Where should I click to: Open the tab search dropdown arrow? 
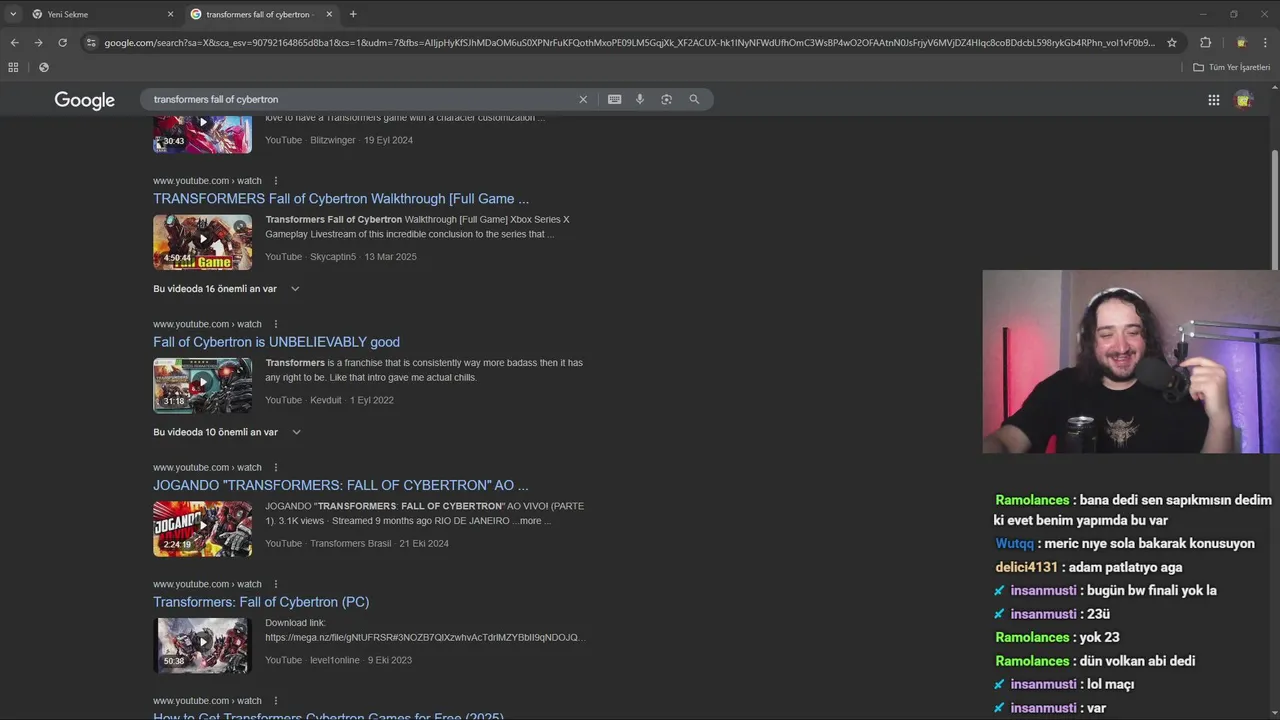point(13,14)
